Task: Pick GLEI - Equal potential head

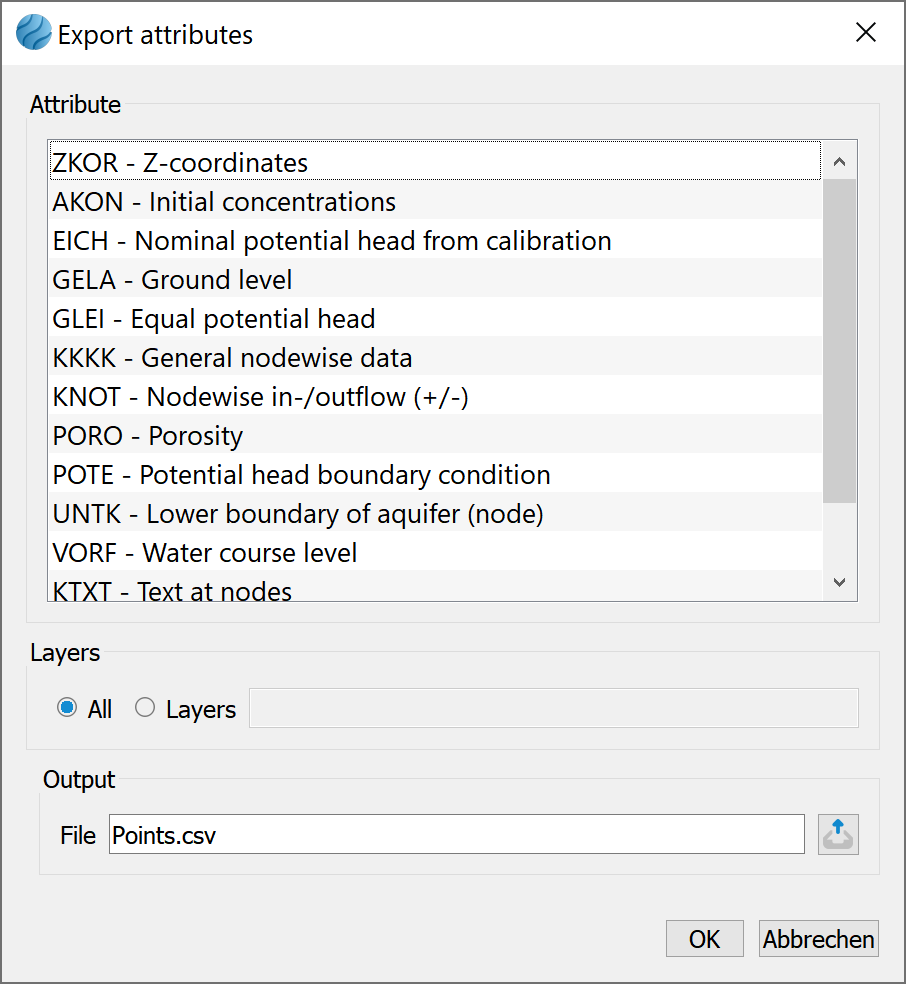Action: pos(435,318)
